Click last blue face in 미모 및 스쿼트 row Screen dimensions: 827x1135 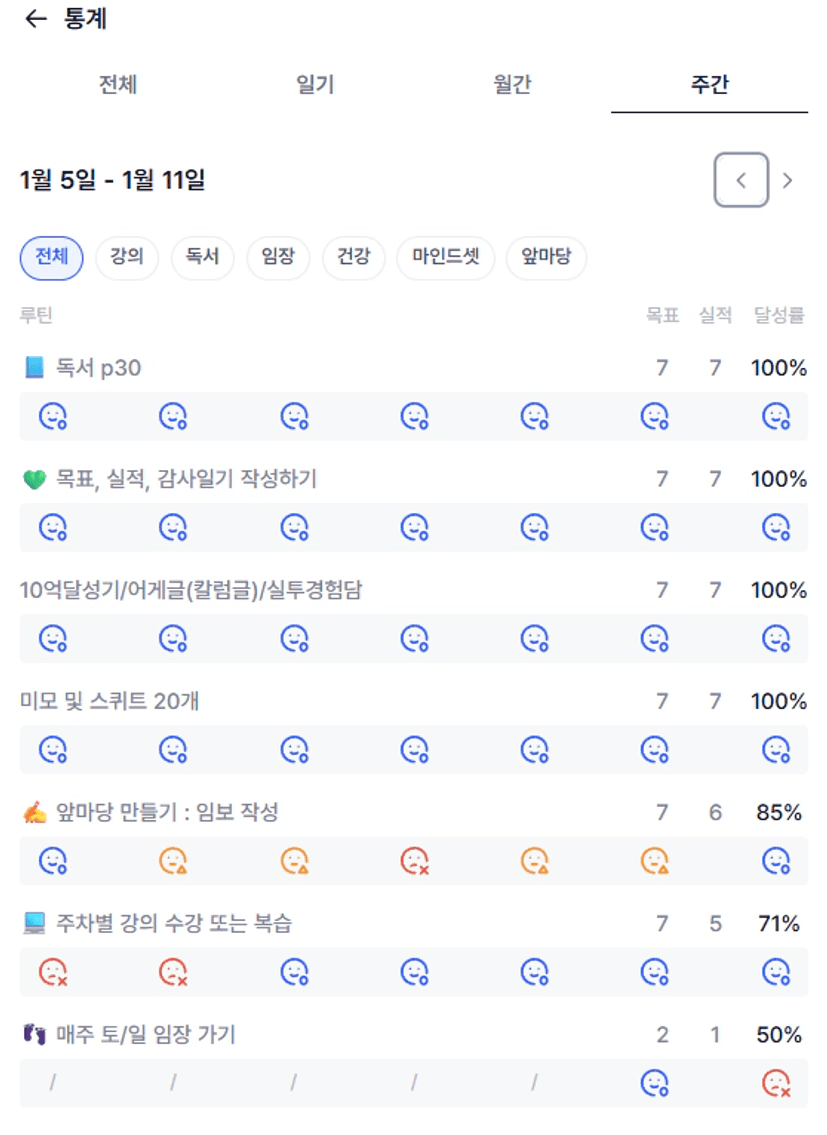point(776,749)
